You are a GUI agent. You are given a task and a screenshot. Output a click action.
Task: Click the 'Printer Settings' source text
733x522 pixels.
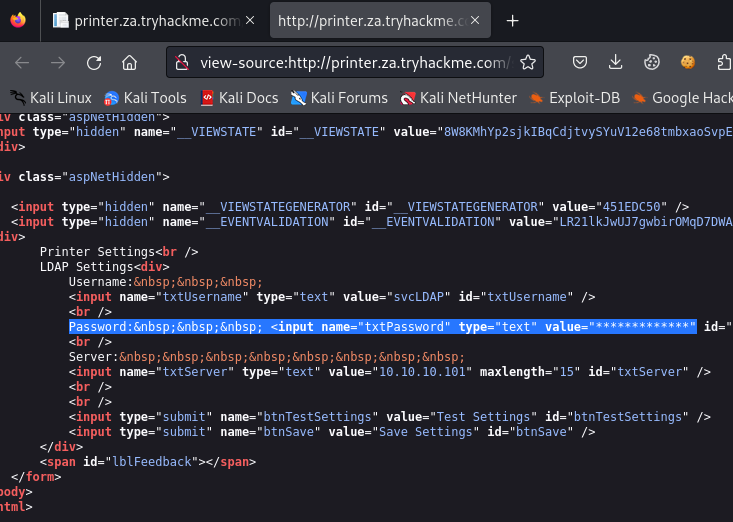97,252
